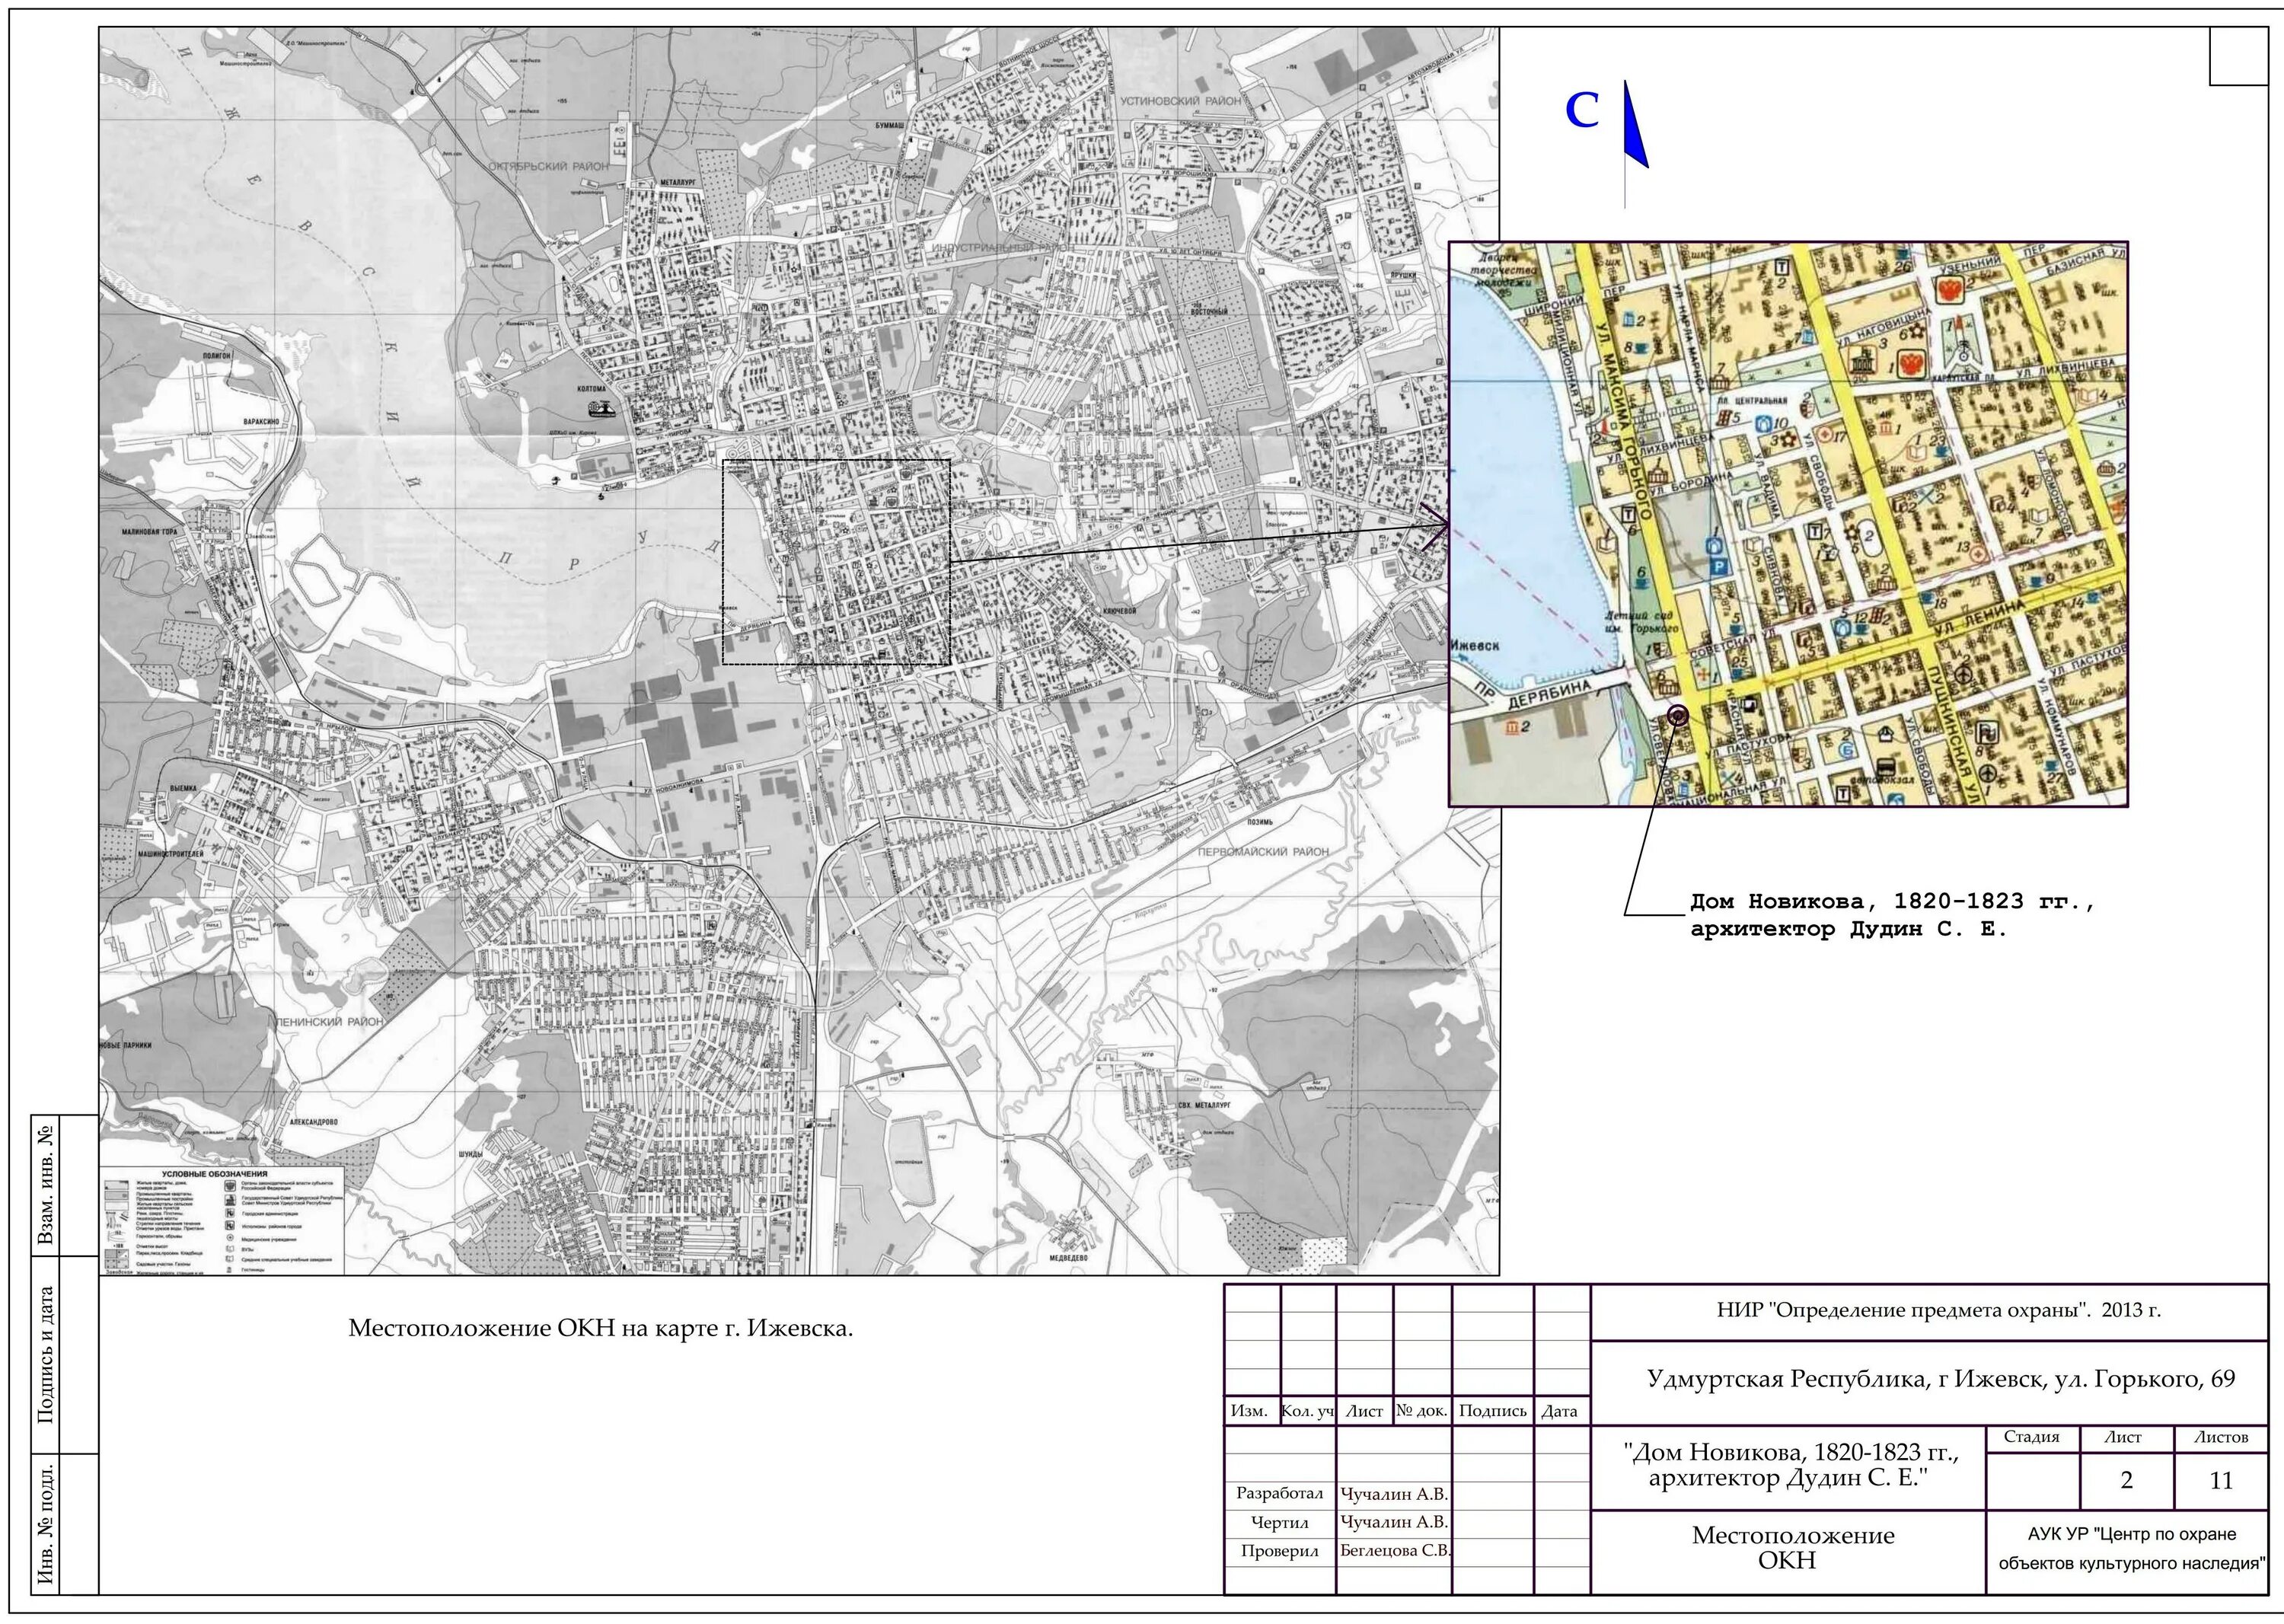Click the ship icon near Колтома
The width and height of the screenshot is (2284, 1624).
click(603, 409)
